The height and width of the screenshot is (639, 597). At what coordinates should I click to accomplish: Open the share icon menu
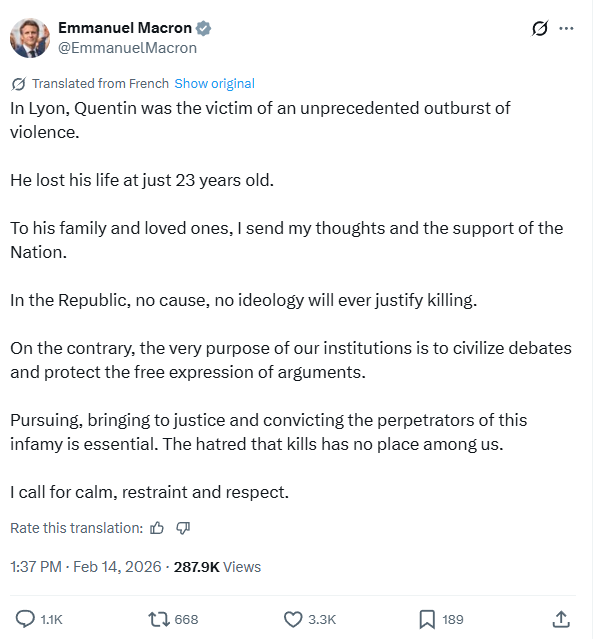(561, 619)
